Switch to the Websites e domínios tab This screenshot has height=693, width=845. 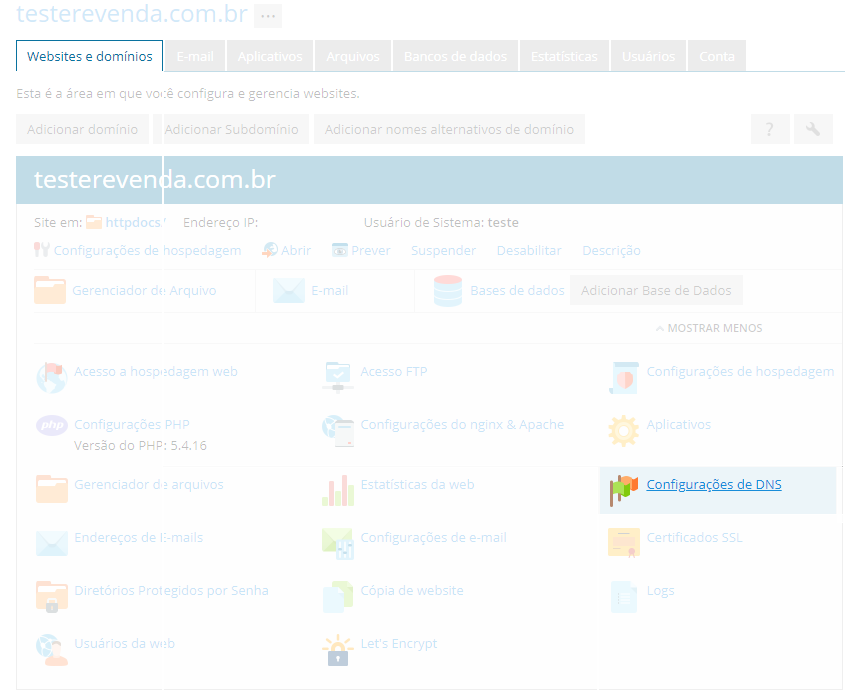tap(89, 56)
